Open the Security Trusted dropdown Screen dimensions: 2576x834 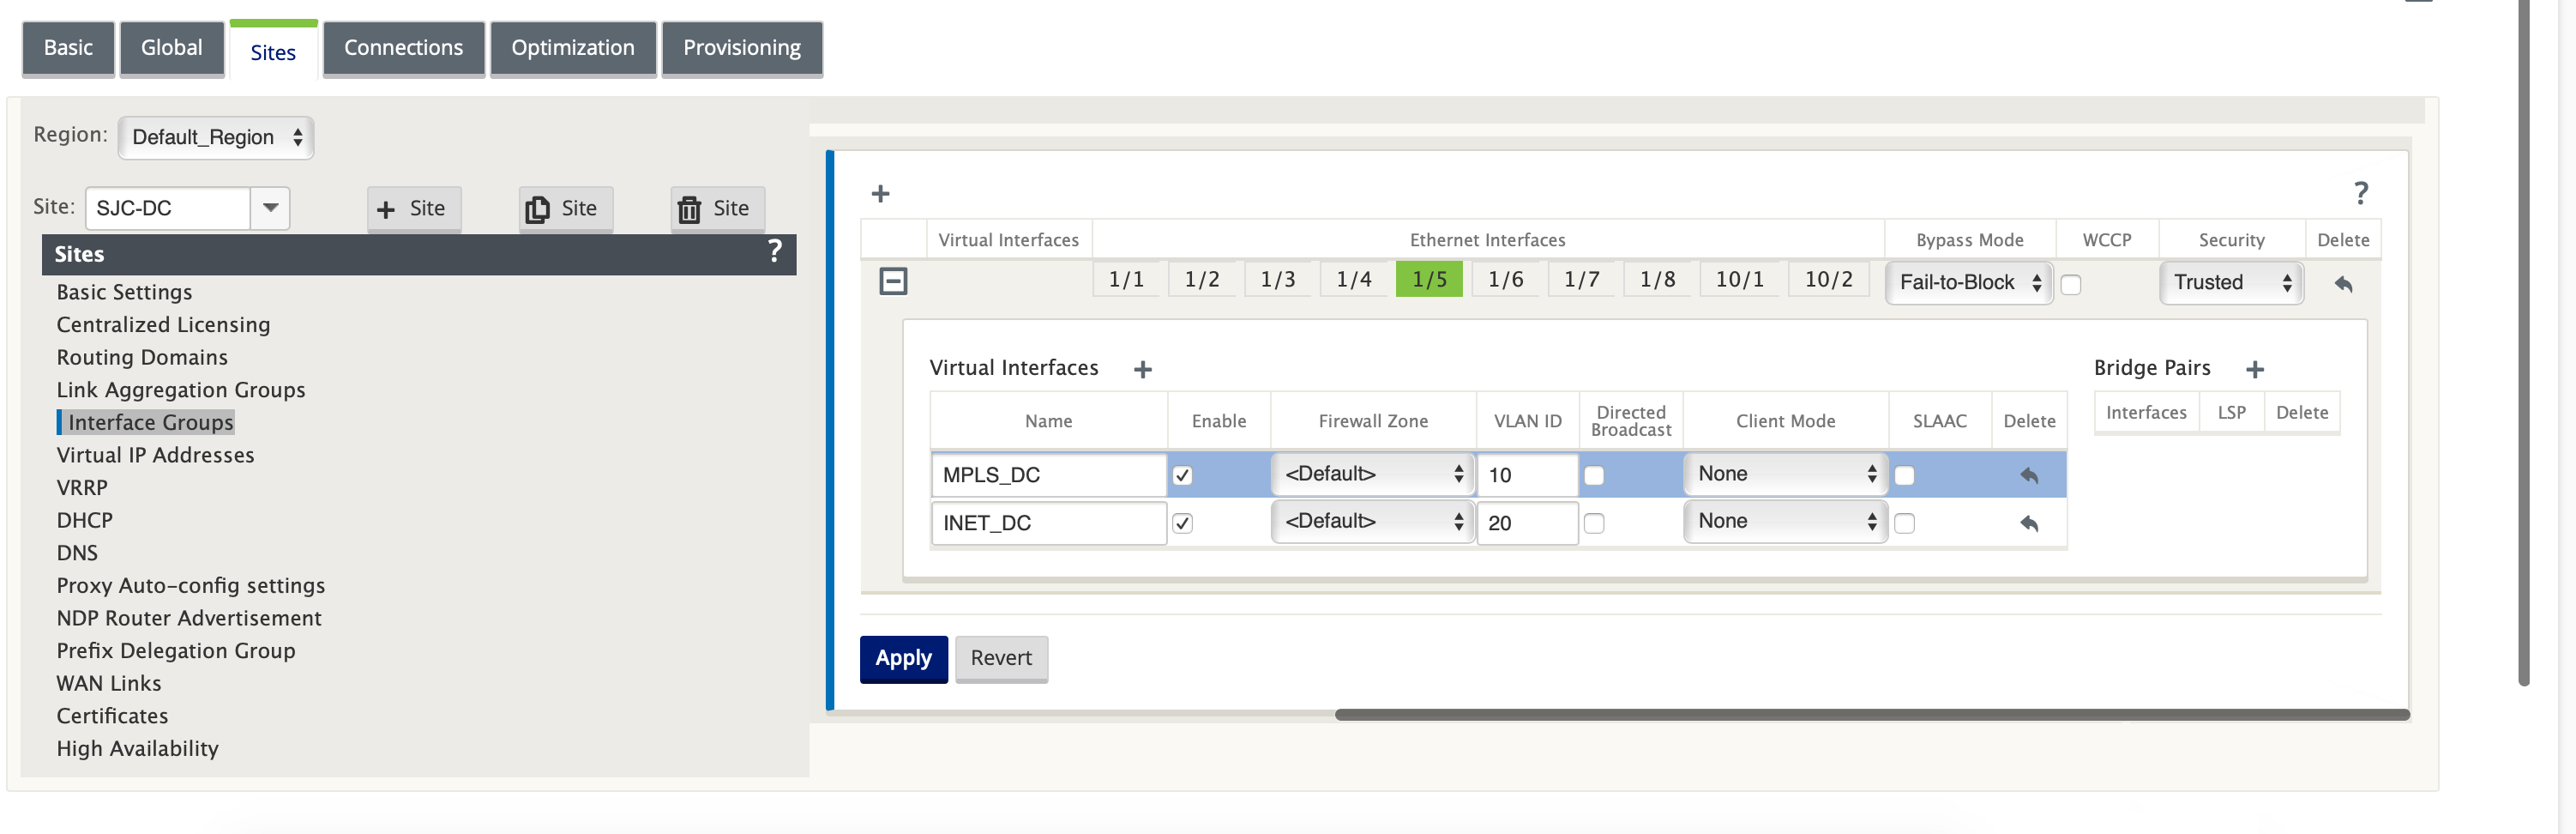[2231, 282]
